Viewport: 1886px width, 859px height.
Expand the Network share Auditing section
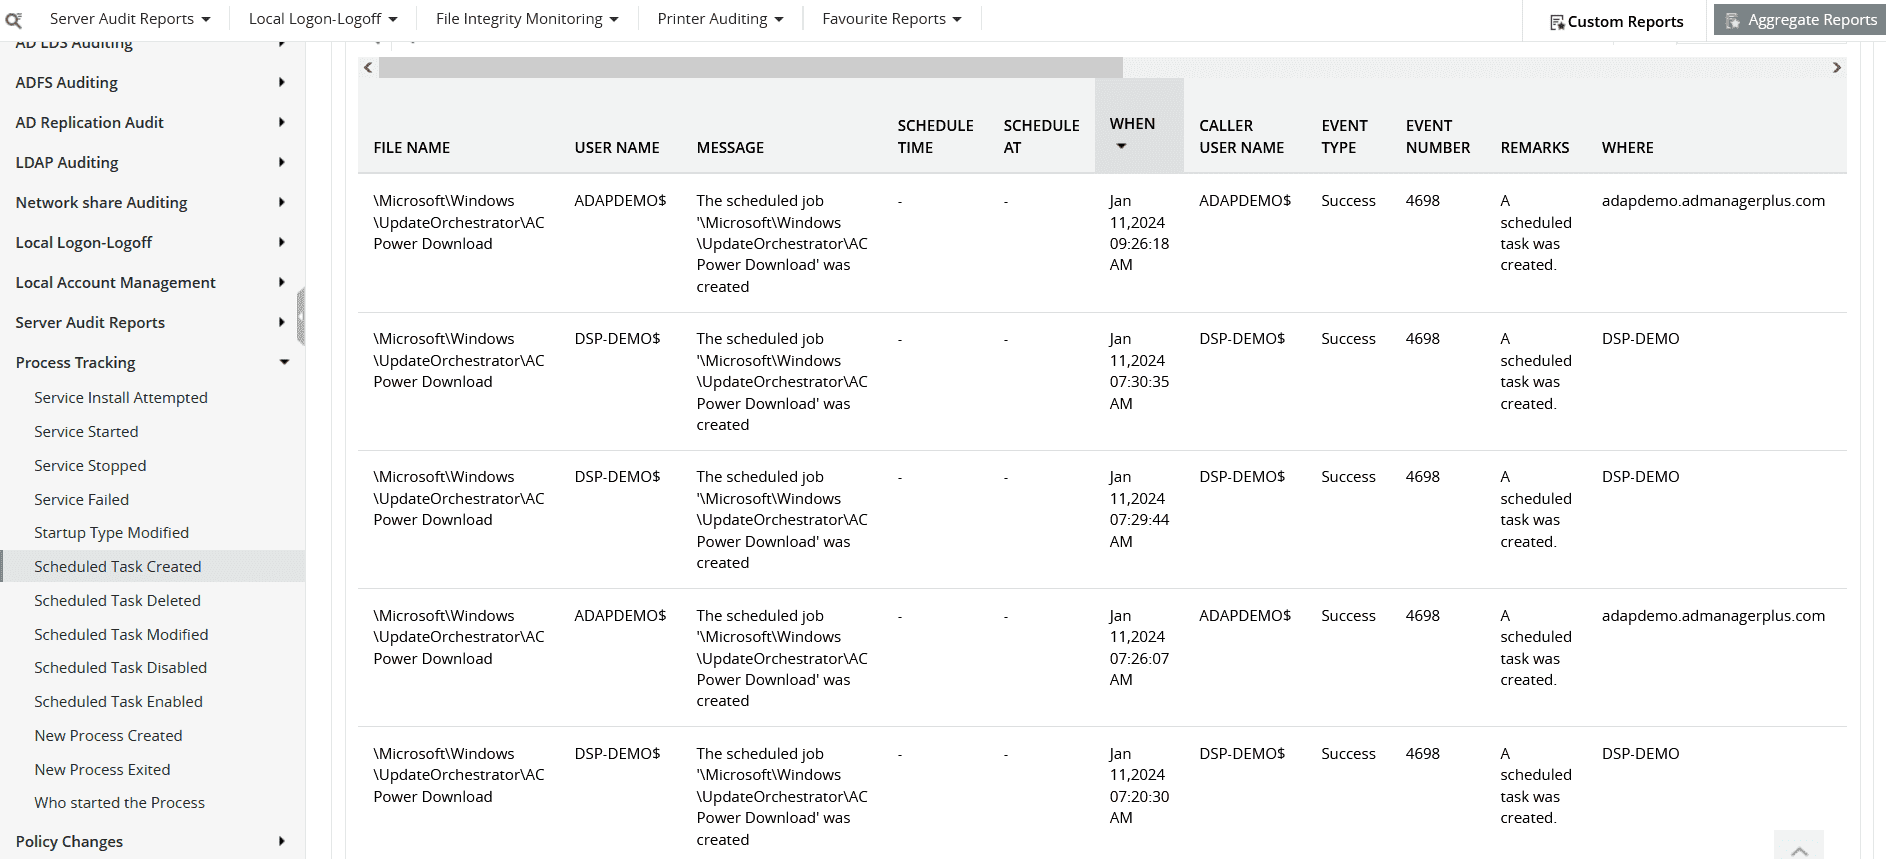281,202
